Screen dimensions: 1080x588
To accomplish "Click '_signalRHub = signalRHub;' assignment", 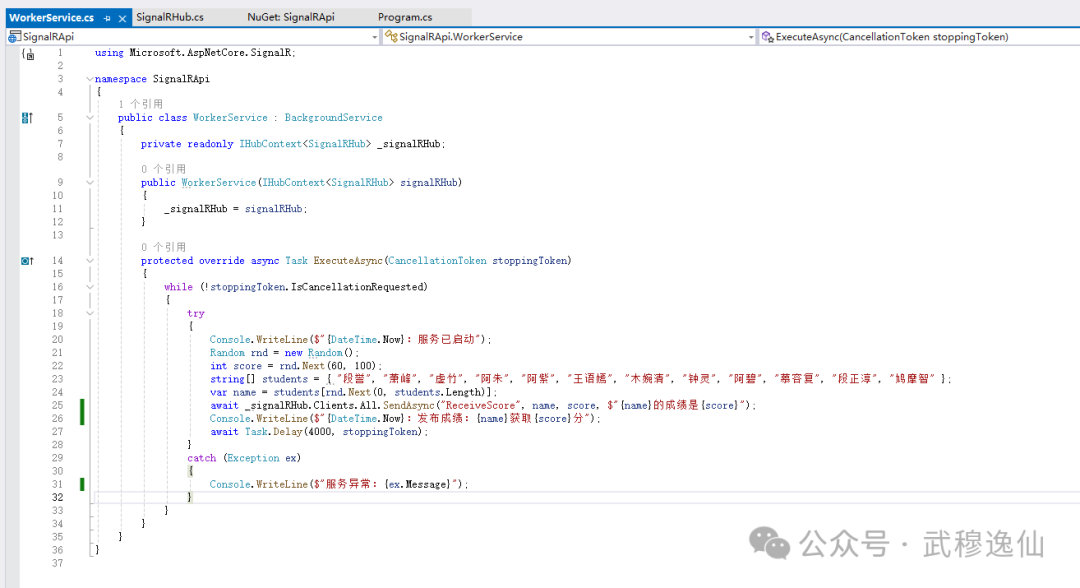I will [x=236, y=209].
